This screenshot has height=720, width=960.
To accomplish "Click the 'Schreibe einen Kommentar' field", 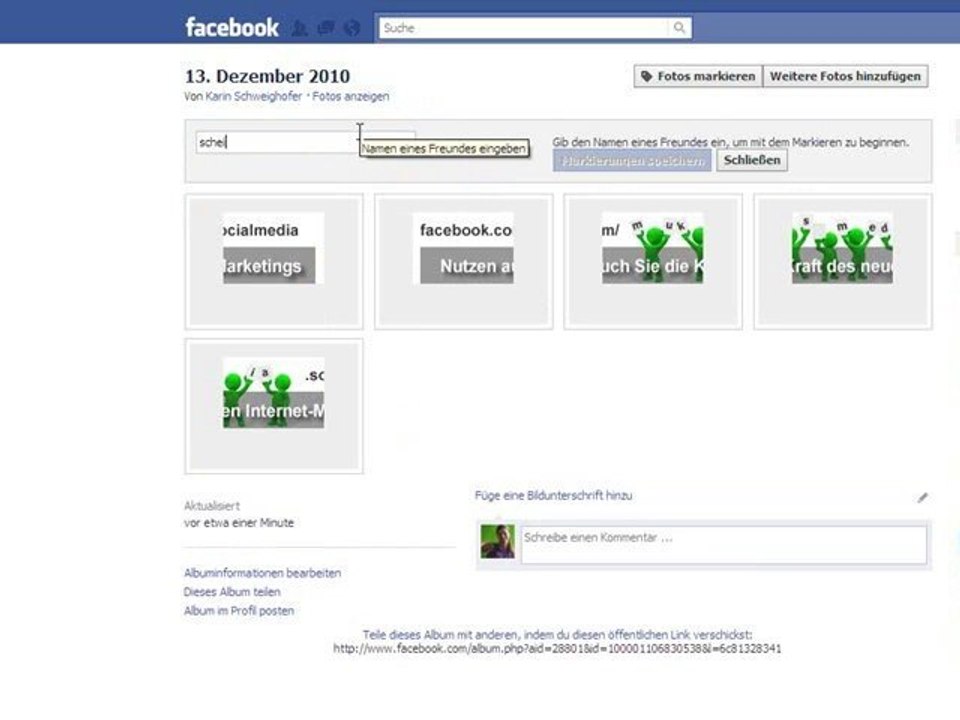I will (724, 544).
